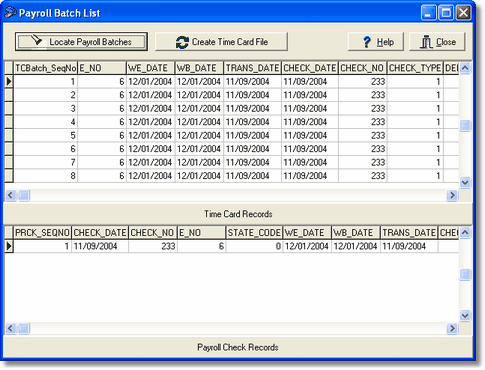
Task: Close window using title bar X
Action: tap(463, 13)
